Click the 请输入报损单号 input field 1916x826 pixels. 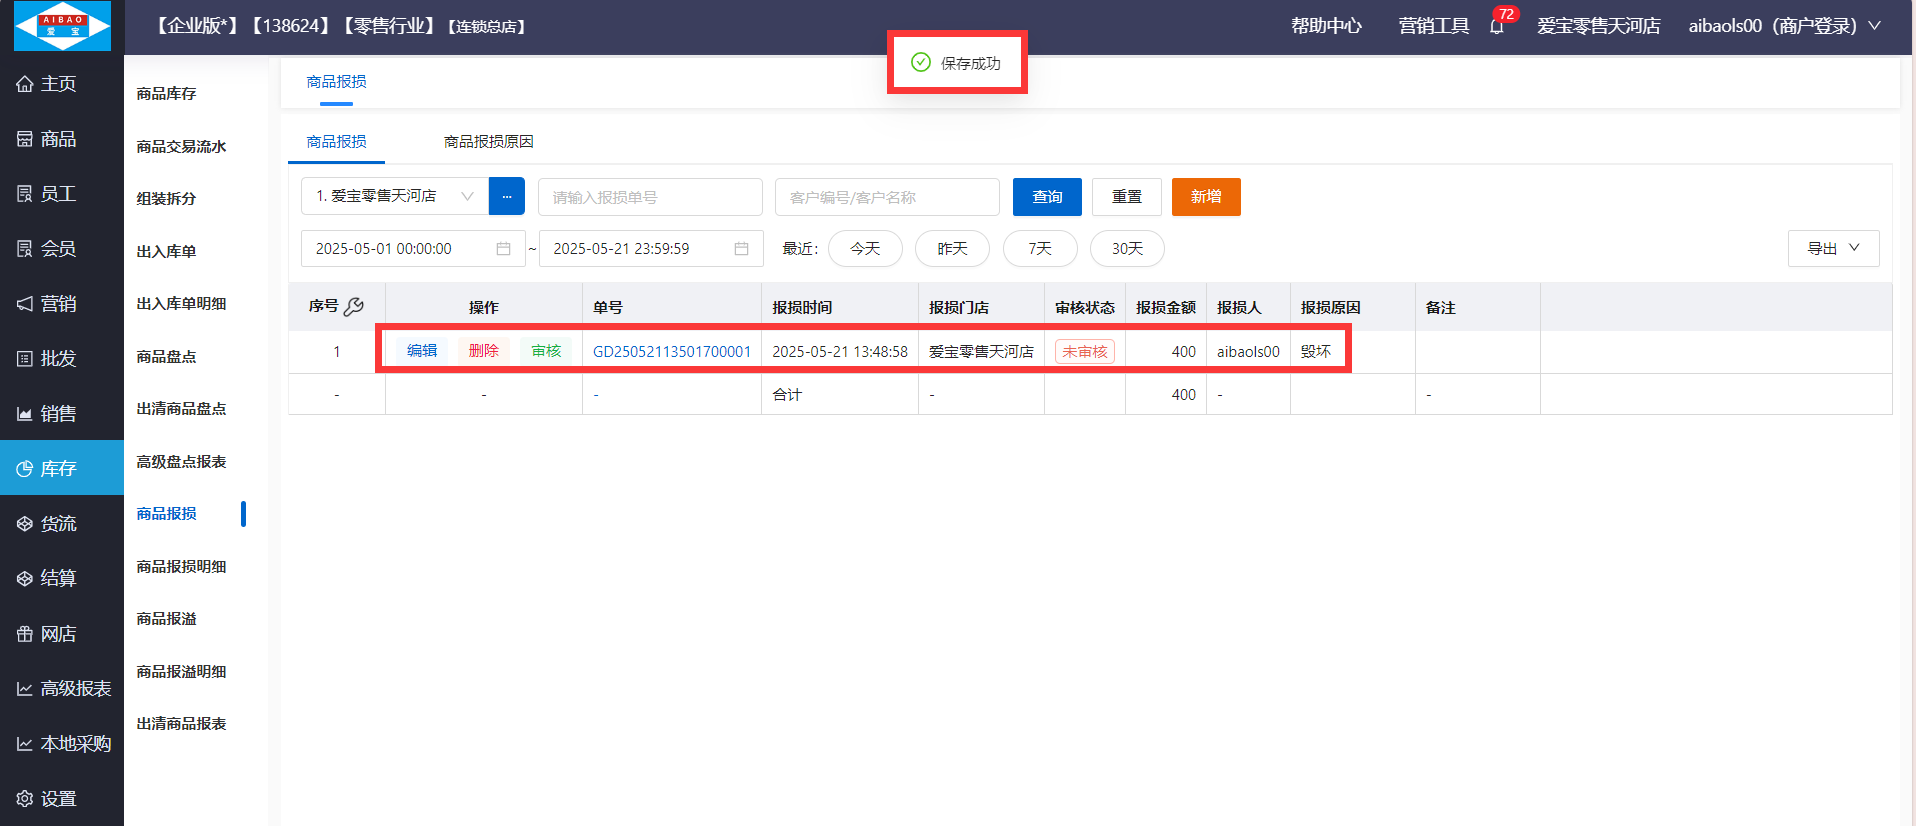click(650, 197)
